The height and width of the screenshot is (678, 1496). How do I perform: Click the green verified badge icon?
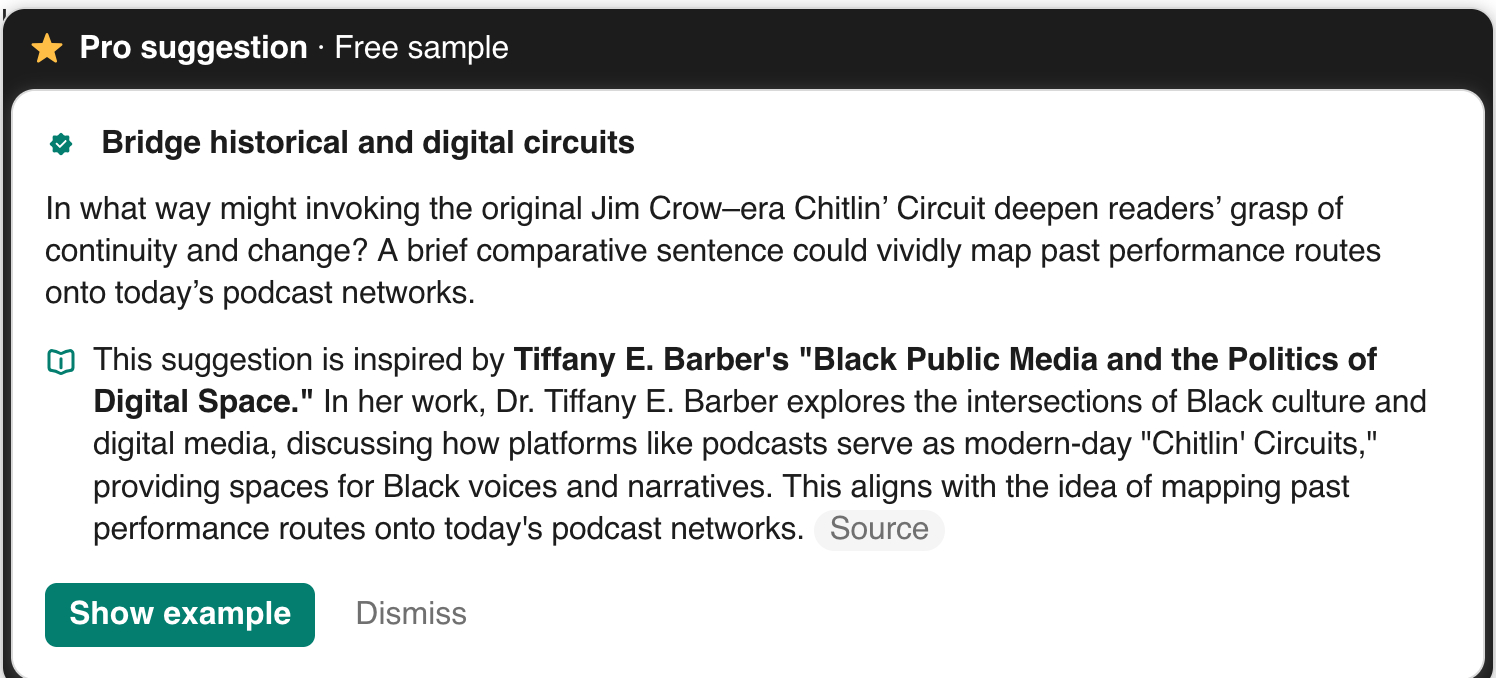click(x=61, y=145)
